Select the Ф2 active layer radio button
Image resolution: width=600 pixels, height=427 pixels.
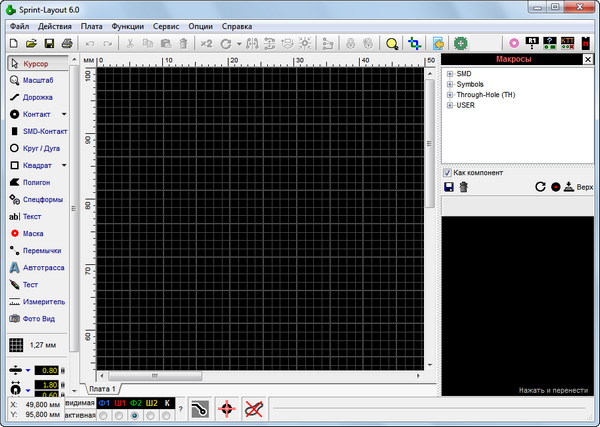(x=135, y=415)
